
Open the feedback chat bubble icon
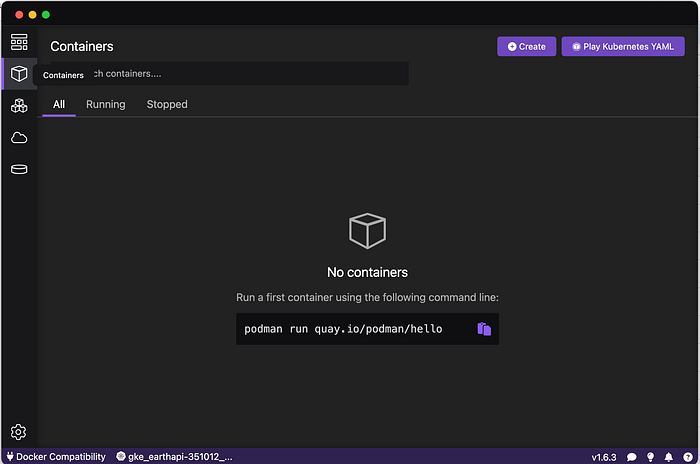point(631,457)
